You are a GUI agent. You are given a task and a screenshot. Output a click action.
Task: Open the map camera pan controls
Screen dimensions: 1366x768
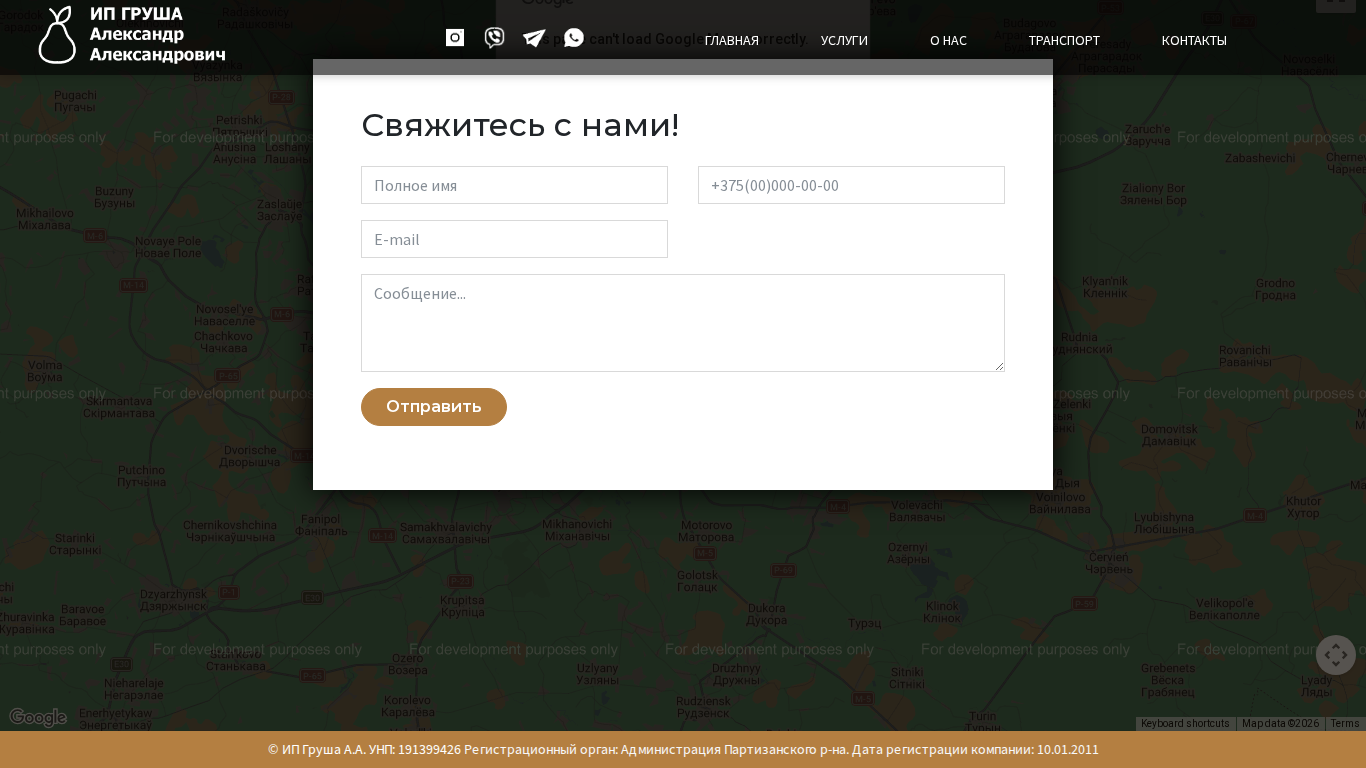(x=1336, y=655)
